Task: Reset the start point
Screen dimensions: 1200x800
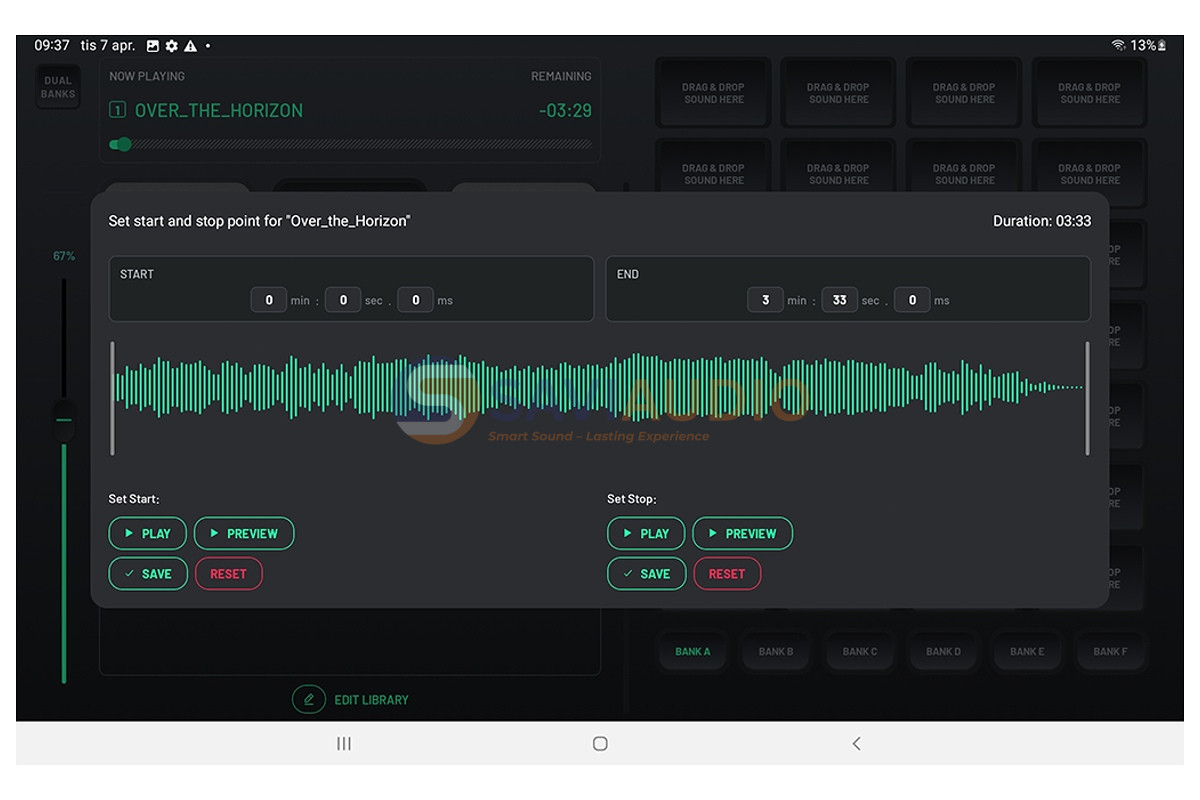Action: tap(229, 574)
